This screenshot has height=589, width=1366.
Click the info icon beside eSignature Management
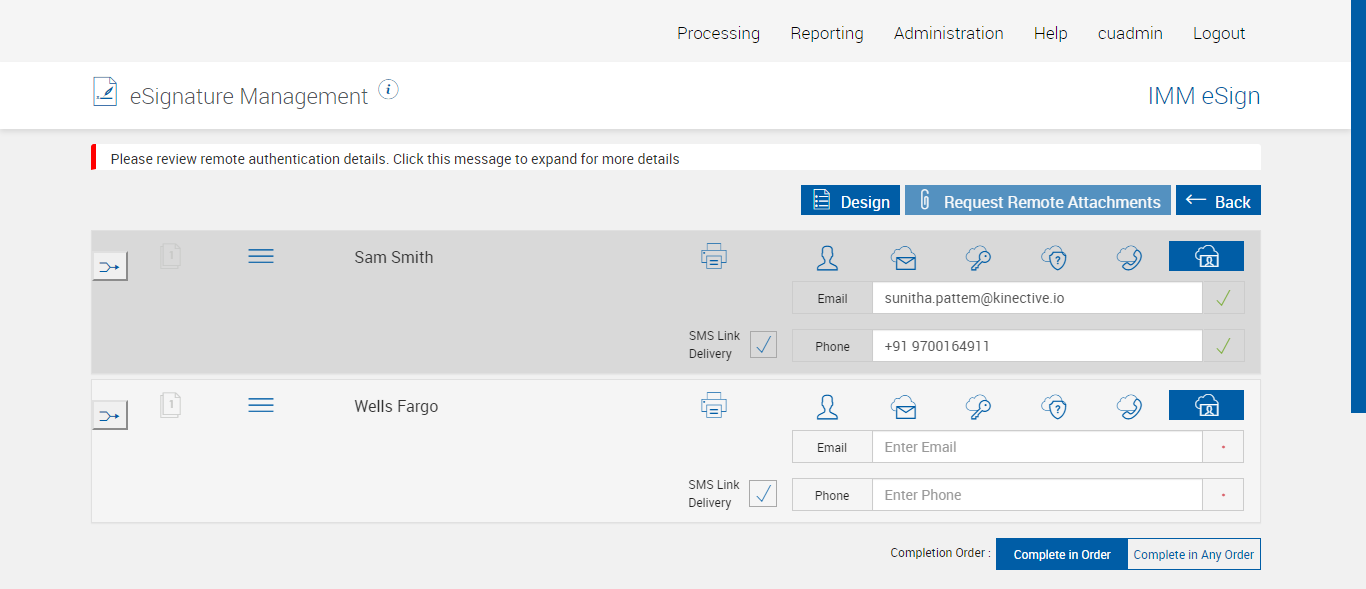pyautogui.click(x=389, y=90)
